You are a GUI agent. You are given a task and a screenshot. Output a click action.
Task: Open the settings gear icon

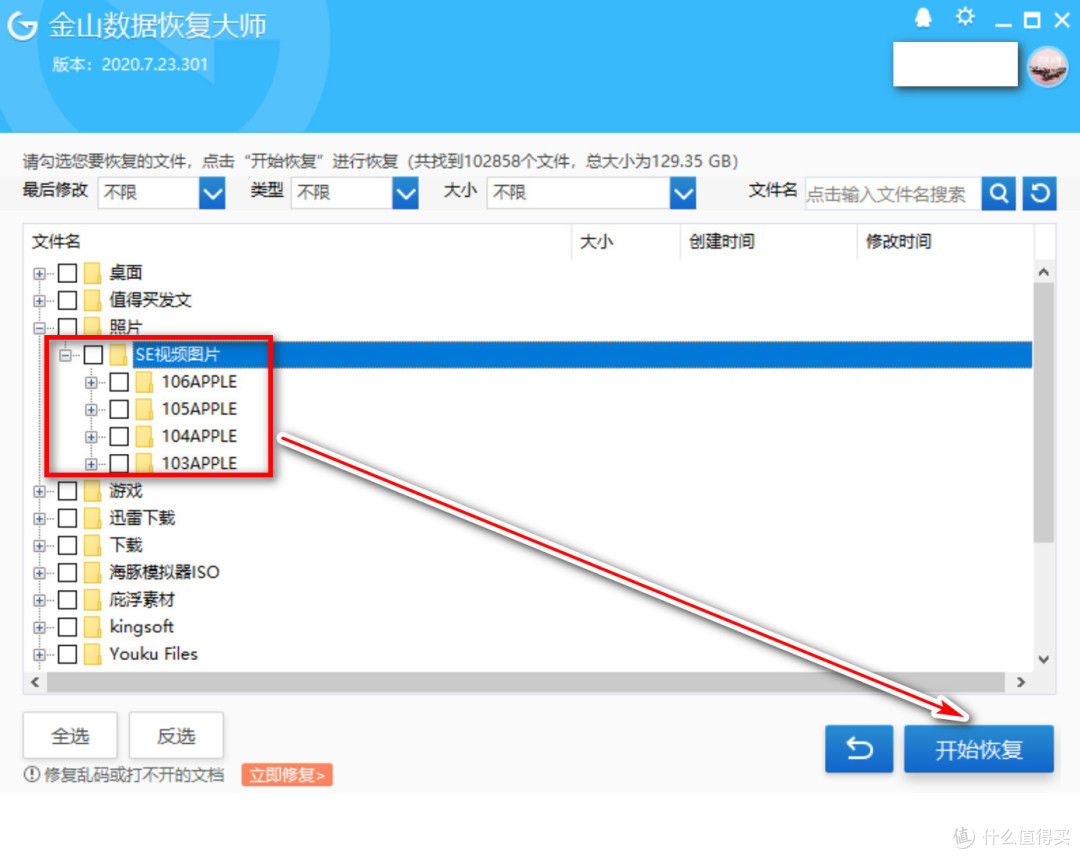tap(964, 16)
